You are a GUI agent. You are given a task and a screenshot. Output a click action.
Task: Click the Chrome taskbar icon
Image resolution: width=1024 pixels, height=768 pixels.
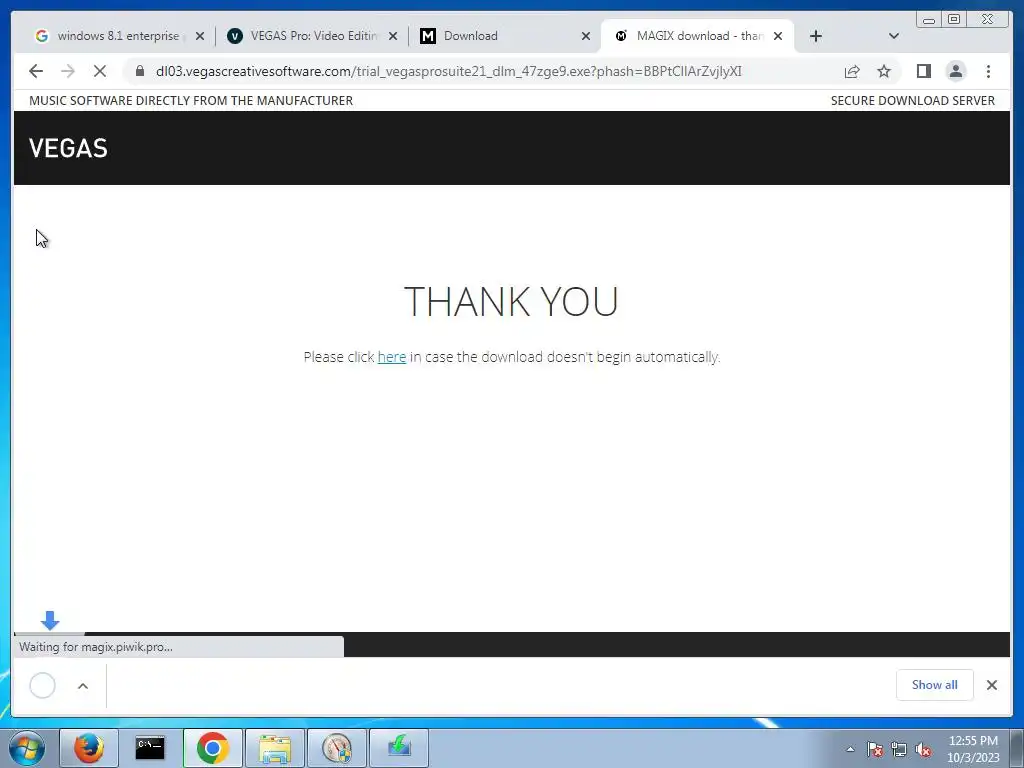coord(212,748)
